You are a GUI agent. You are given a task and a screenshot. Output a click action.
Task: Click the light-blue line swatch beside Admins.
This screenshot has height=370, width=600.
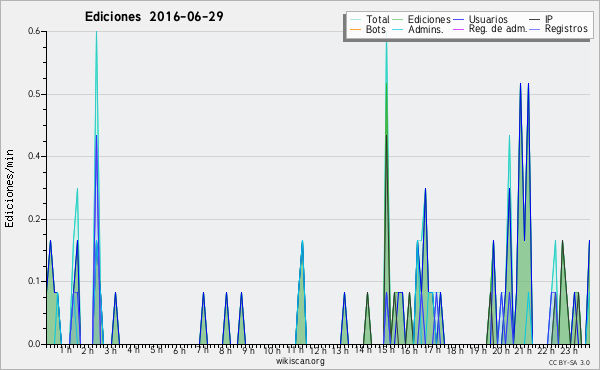coord(398,29)
